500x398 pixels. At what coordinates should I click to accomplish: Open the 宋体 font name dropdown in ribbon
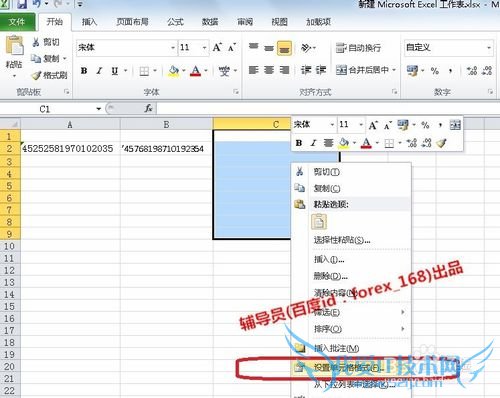pos(173,48)
